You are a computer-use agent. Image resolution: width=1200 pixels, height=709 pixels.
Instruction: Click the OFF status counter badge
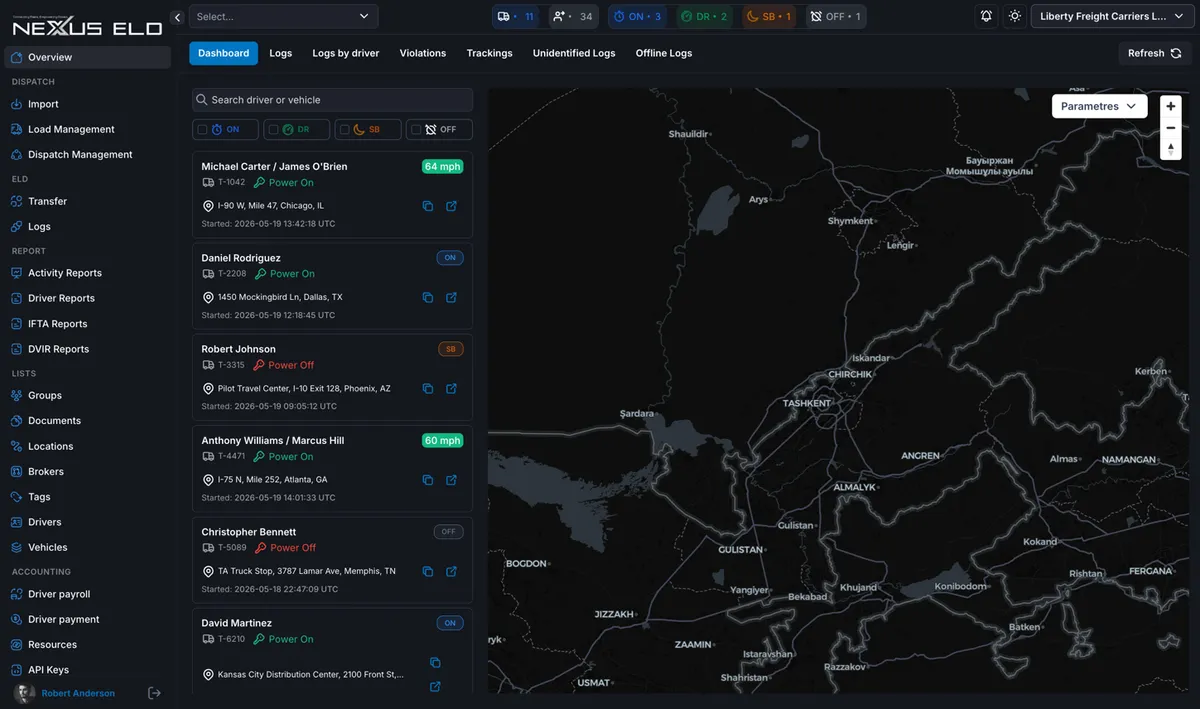click(x=836, y=17)
